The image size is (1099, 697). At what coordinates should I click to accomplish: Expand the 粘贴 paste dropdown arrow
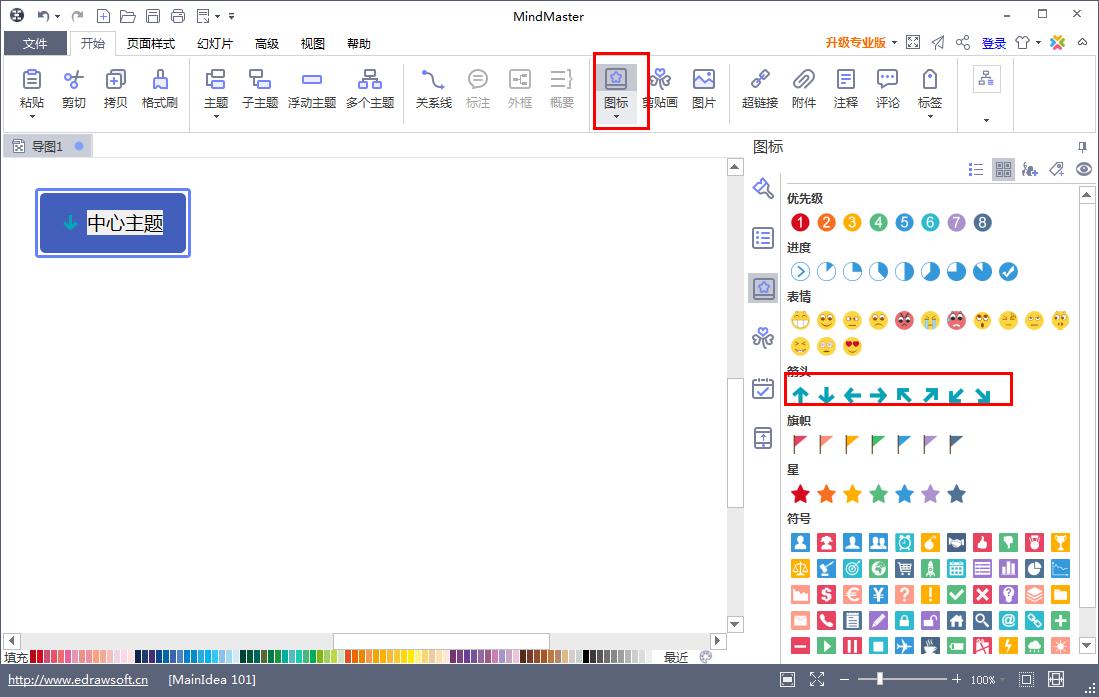tap(32, 117)
